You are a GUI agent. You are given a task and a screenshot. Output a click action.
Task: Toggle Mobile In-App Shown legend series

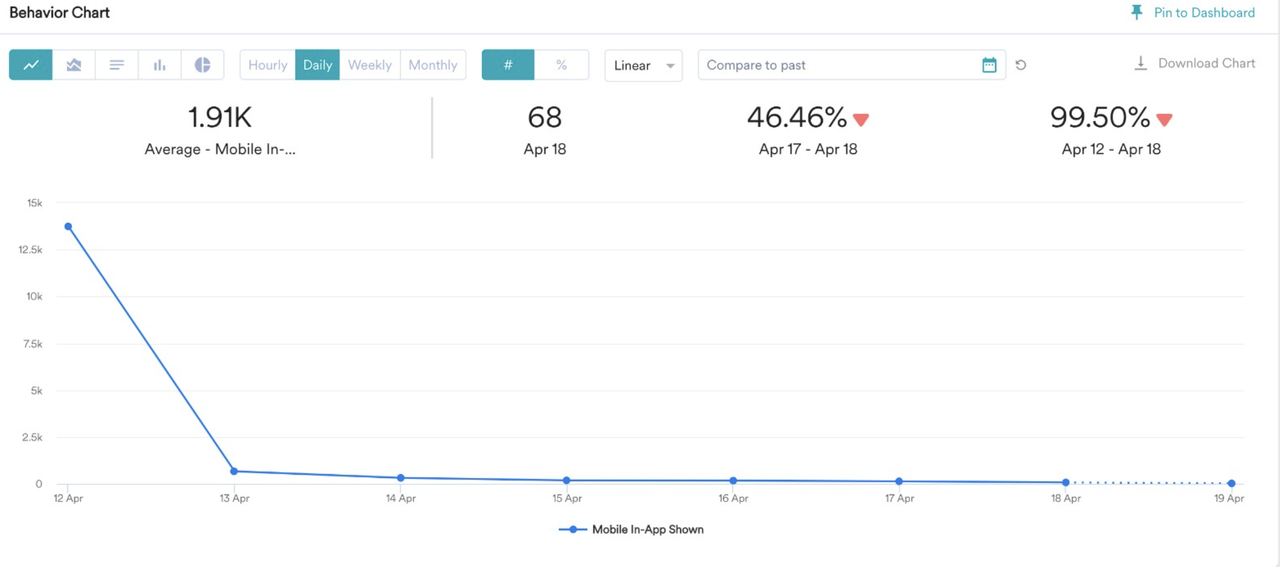pos(632,529)
